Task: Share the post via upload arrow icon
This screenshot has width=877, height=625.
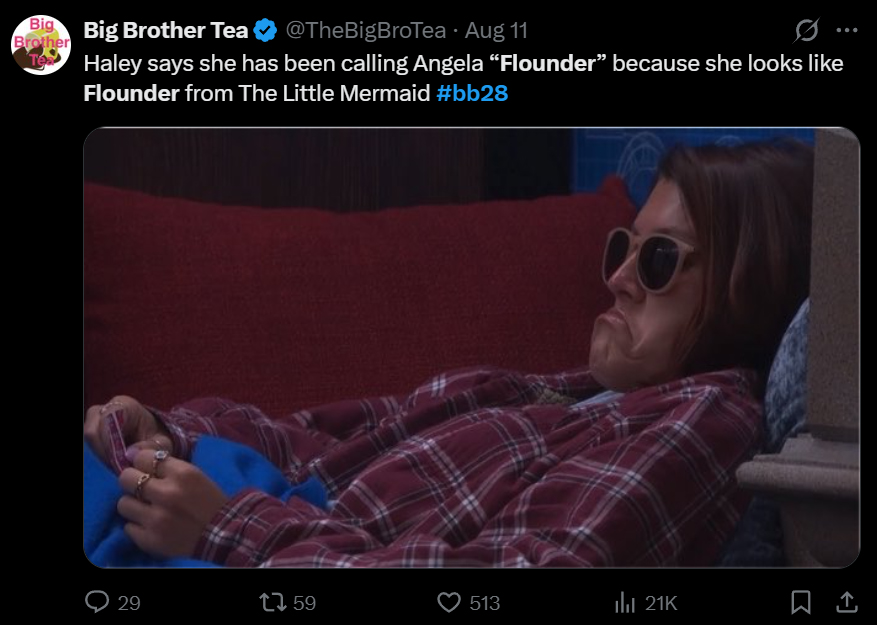Action: 847,603
